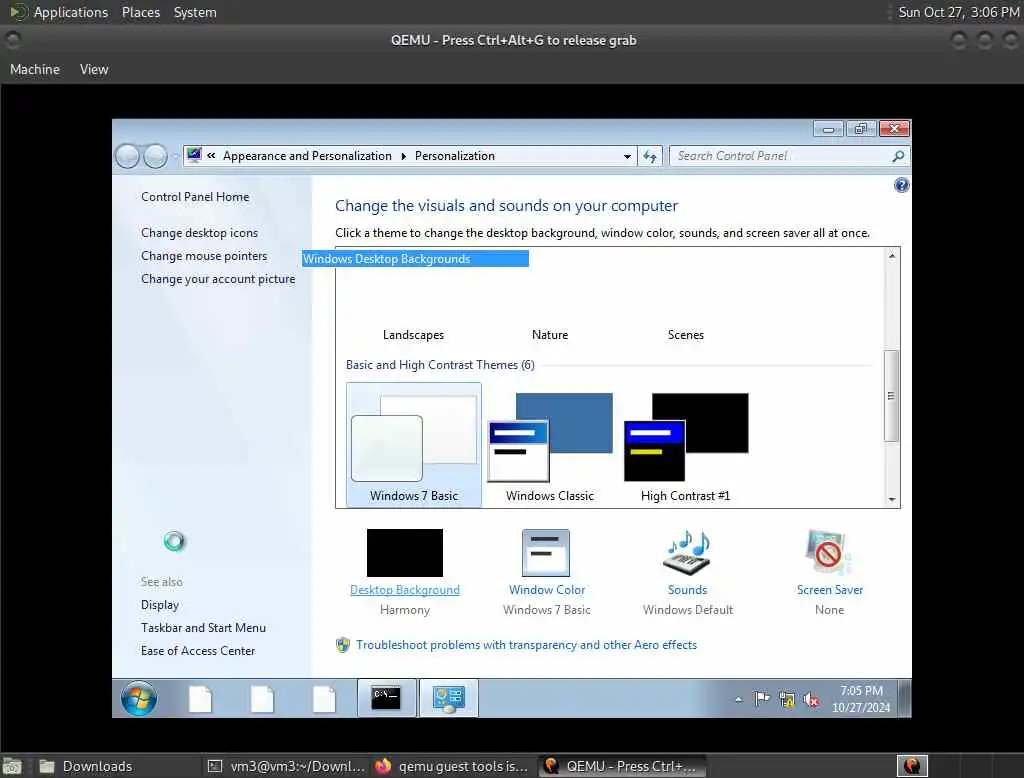Open Troubleshoot problems with transparency link
The height and width of the screenshot is (778, 1024).
tap(526, 645)
